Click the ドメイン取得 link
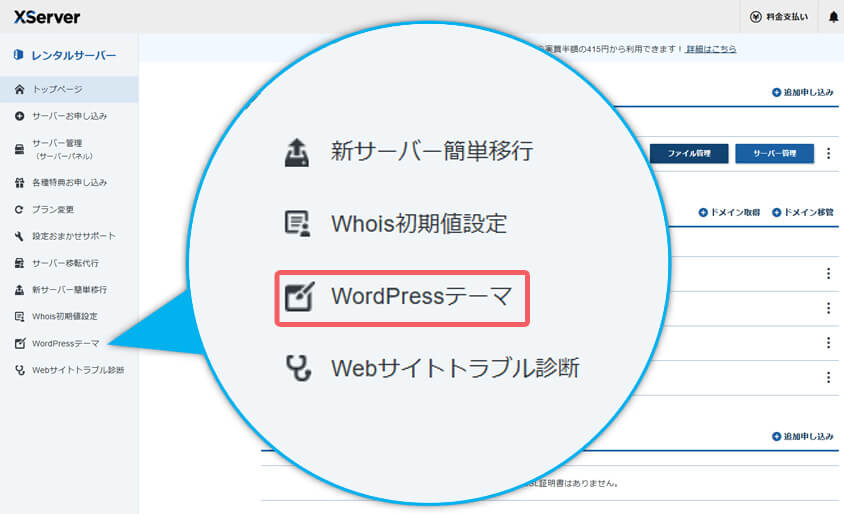Image resolution: width=844 pixels, height=514 pixels. click(729, 213)
